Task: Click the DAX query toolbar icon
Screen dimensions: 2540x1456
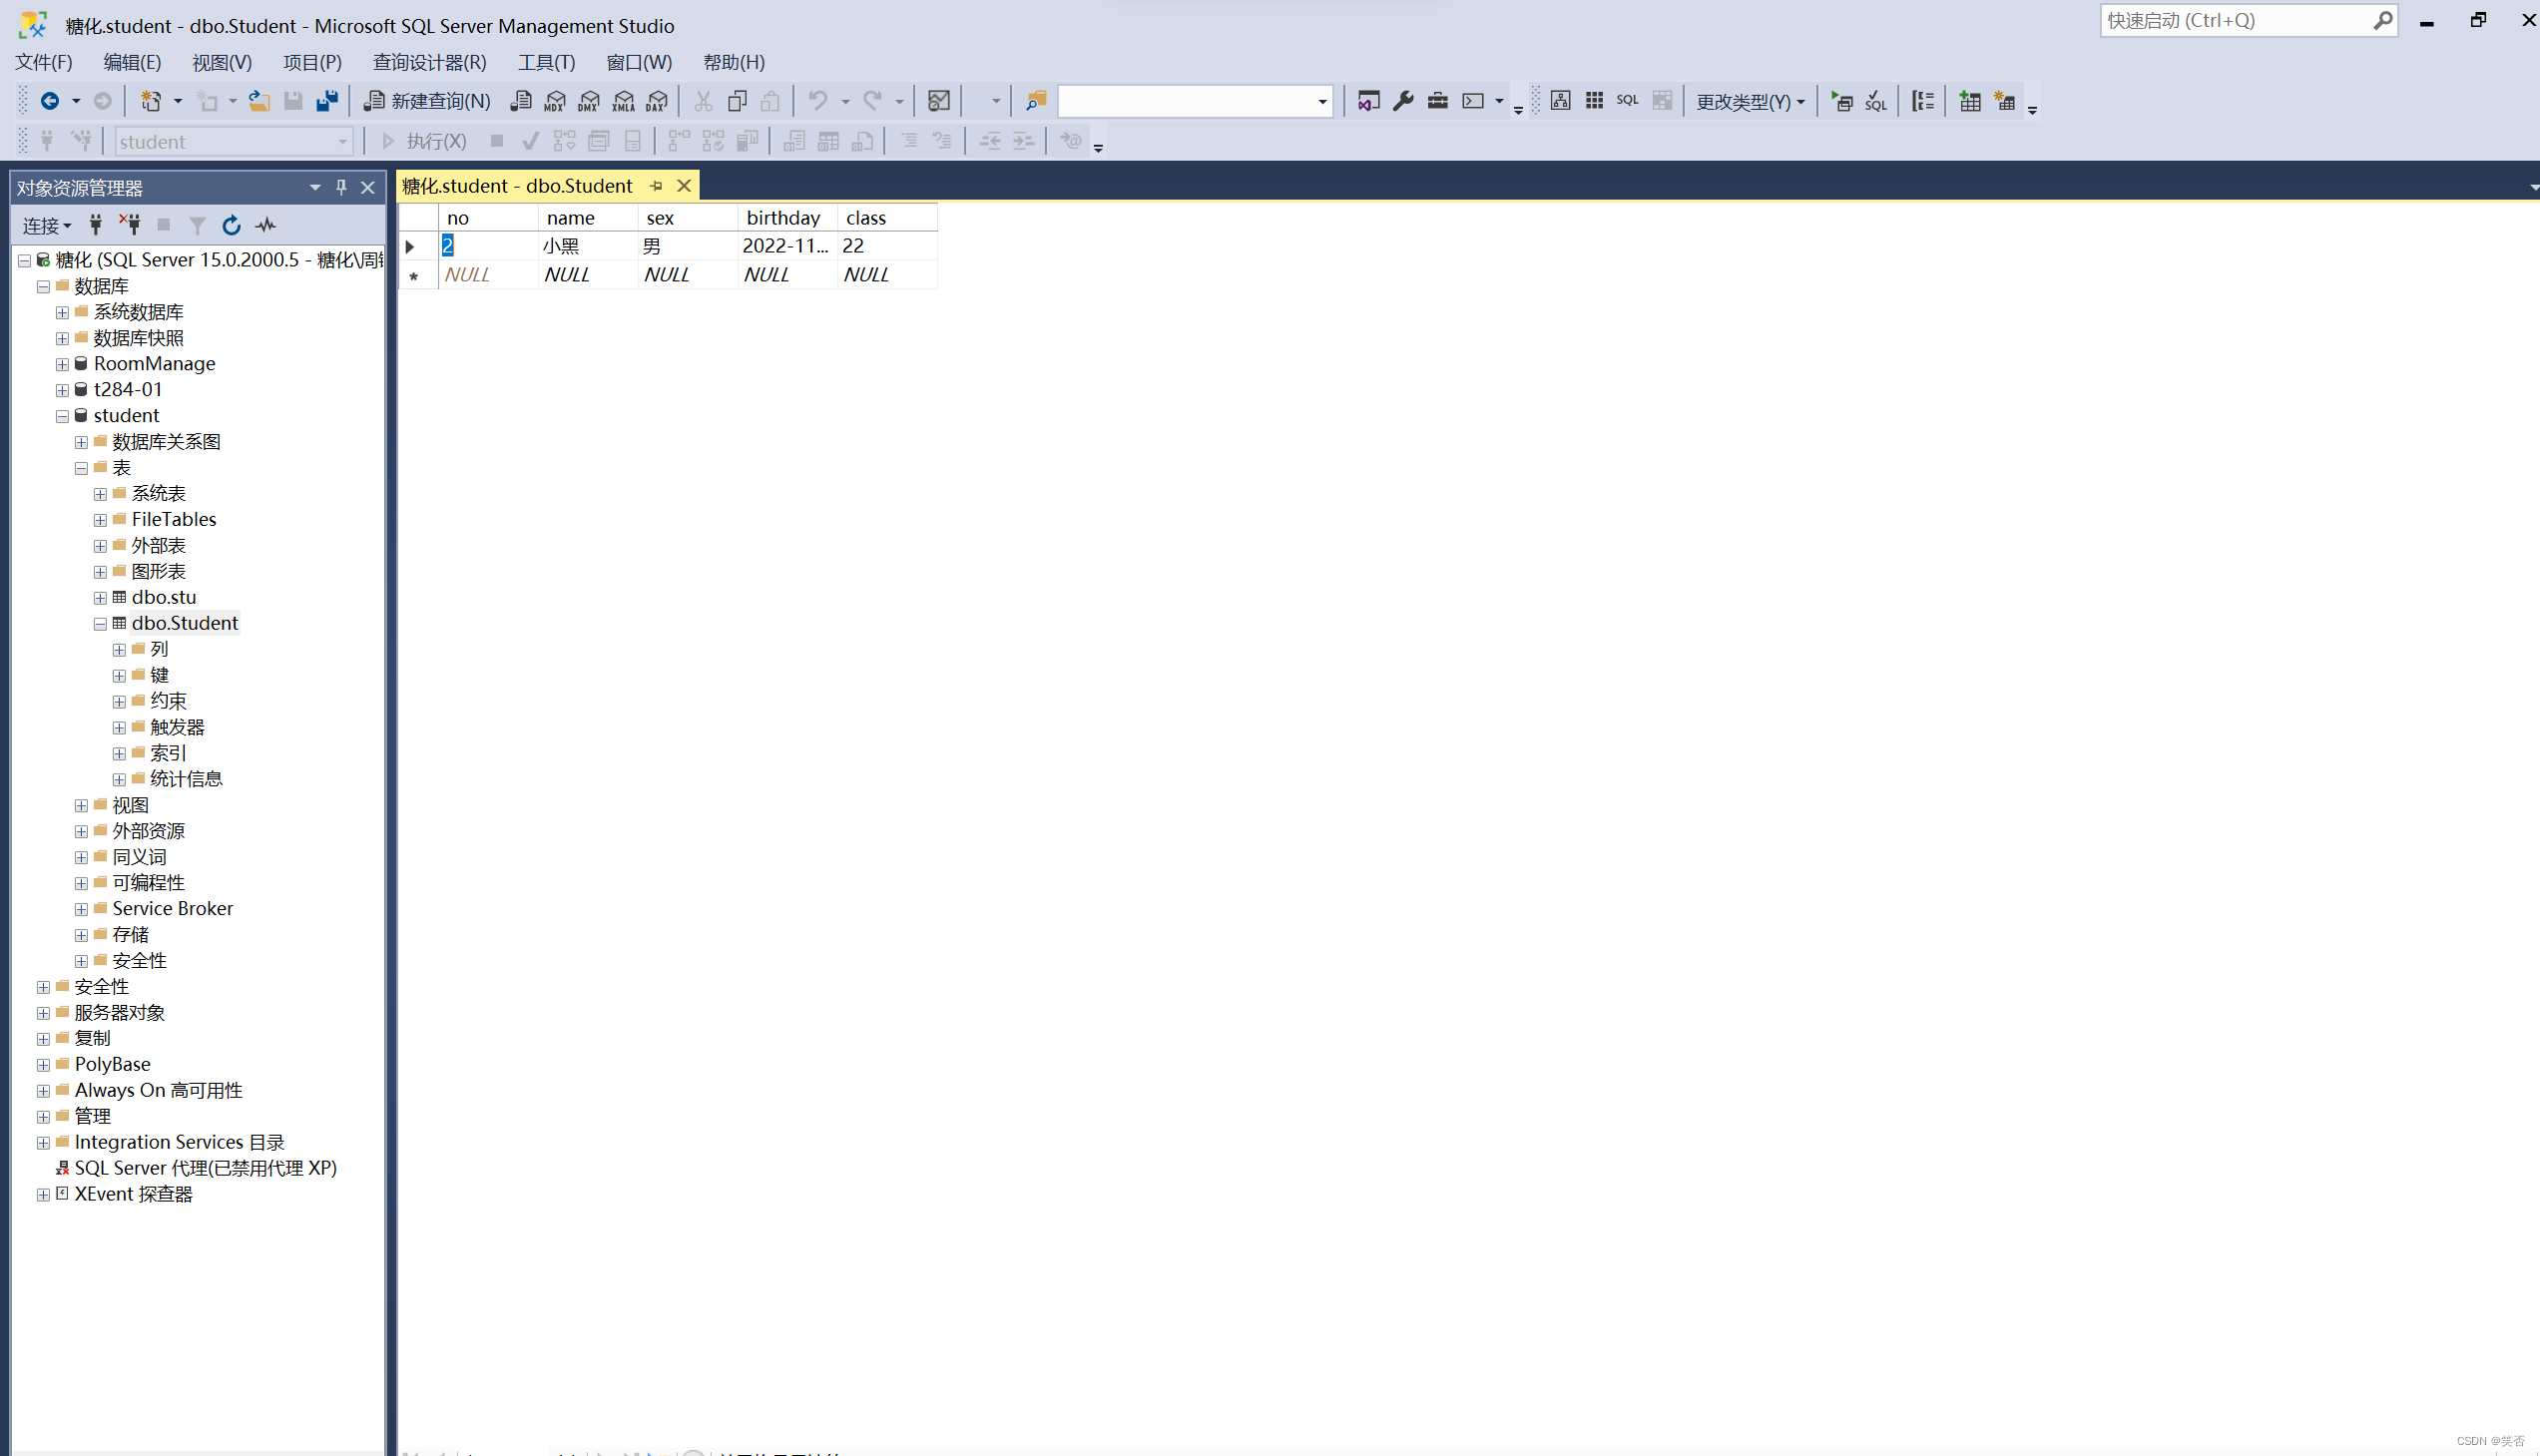Action: pos(657,101)
